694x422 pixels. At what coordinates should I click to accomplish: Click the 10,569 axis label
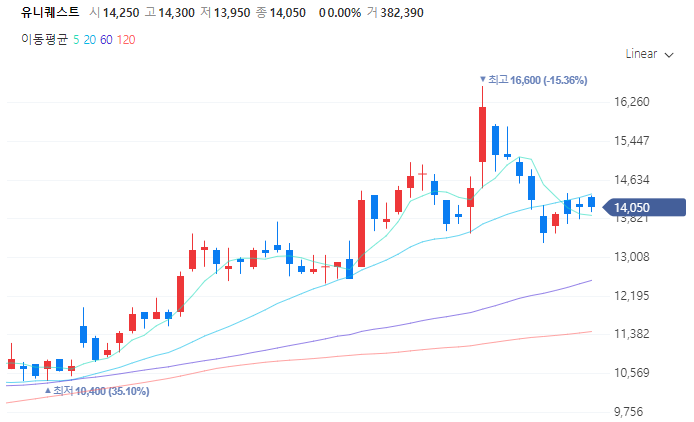(632, 373)
